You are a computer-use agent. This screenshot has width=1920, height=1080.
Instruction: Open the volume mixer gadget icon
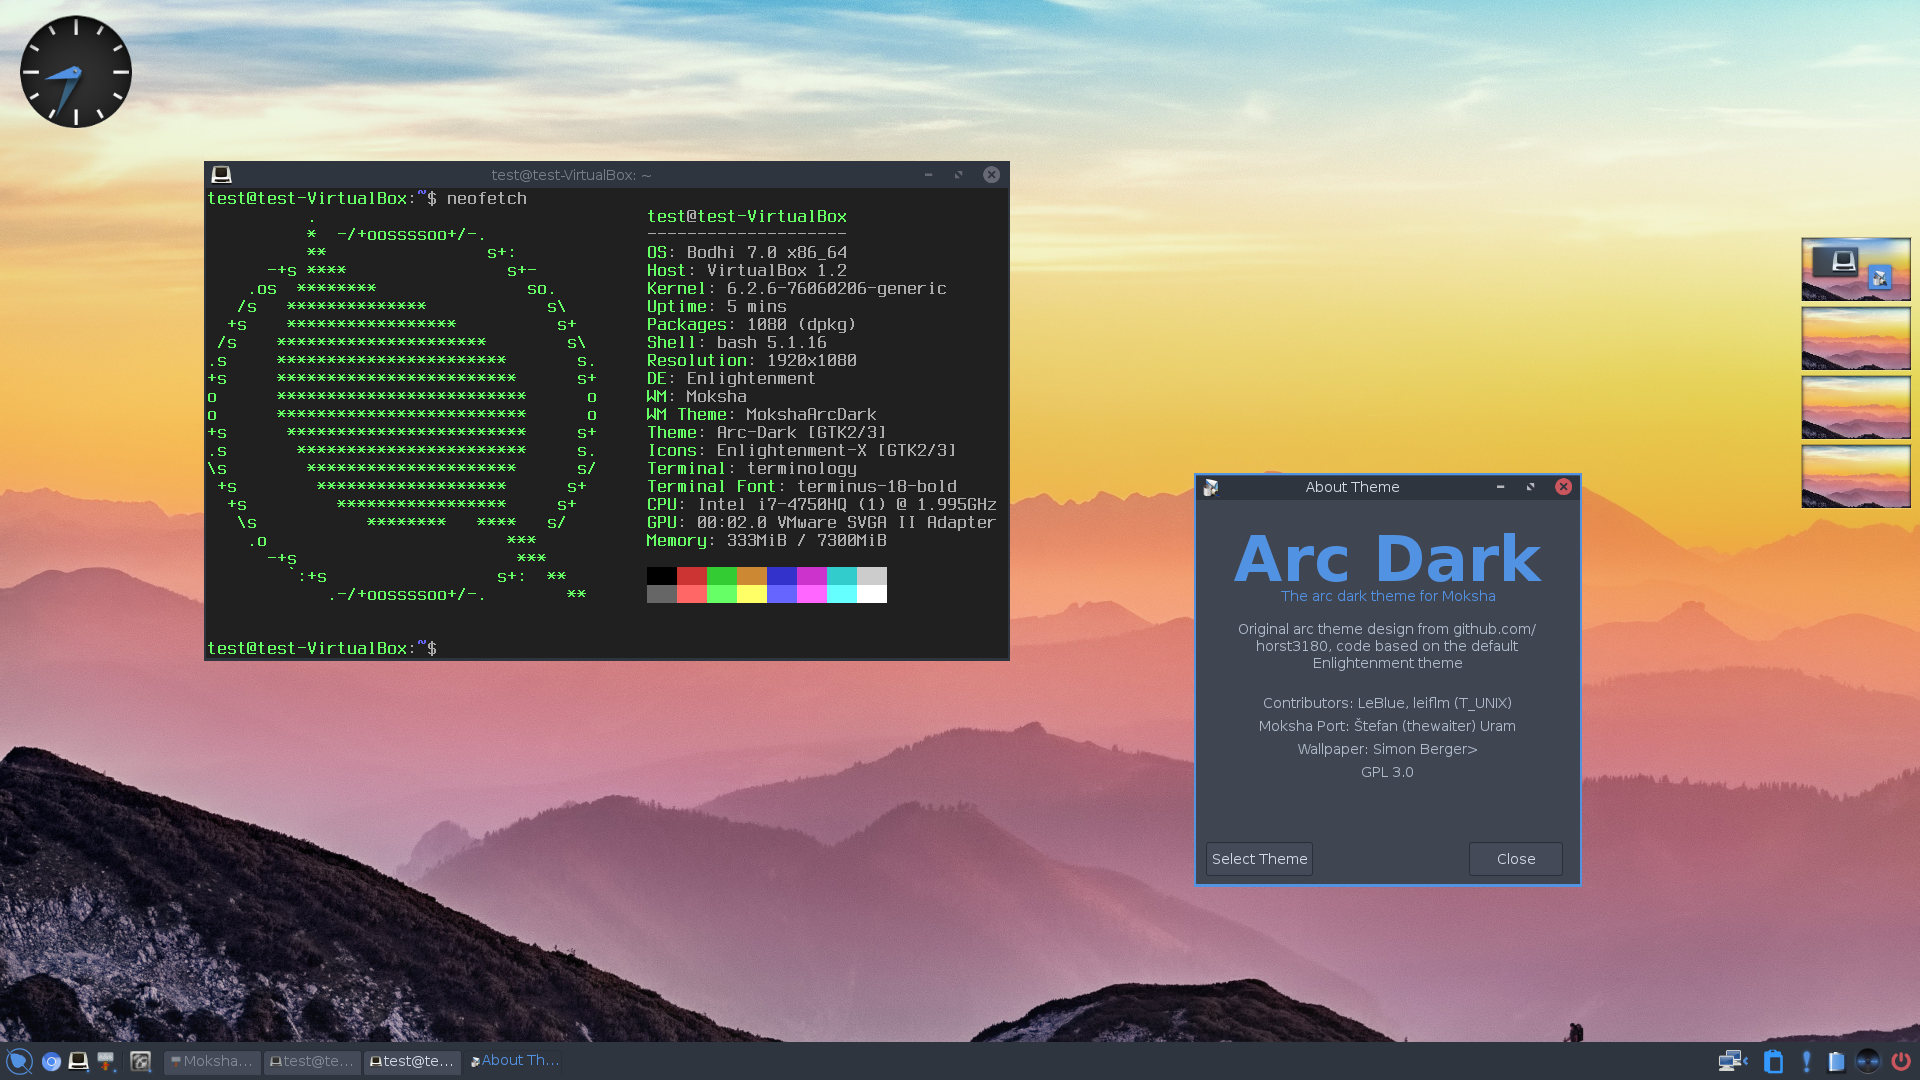coord(1867,1061)
